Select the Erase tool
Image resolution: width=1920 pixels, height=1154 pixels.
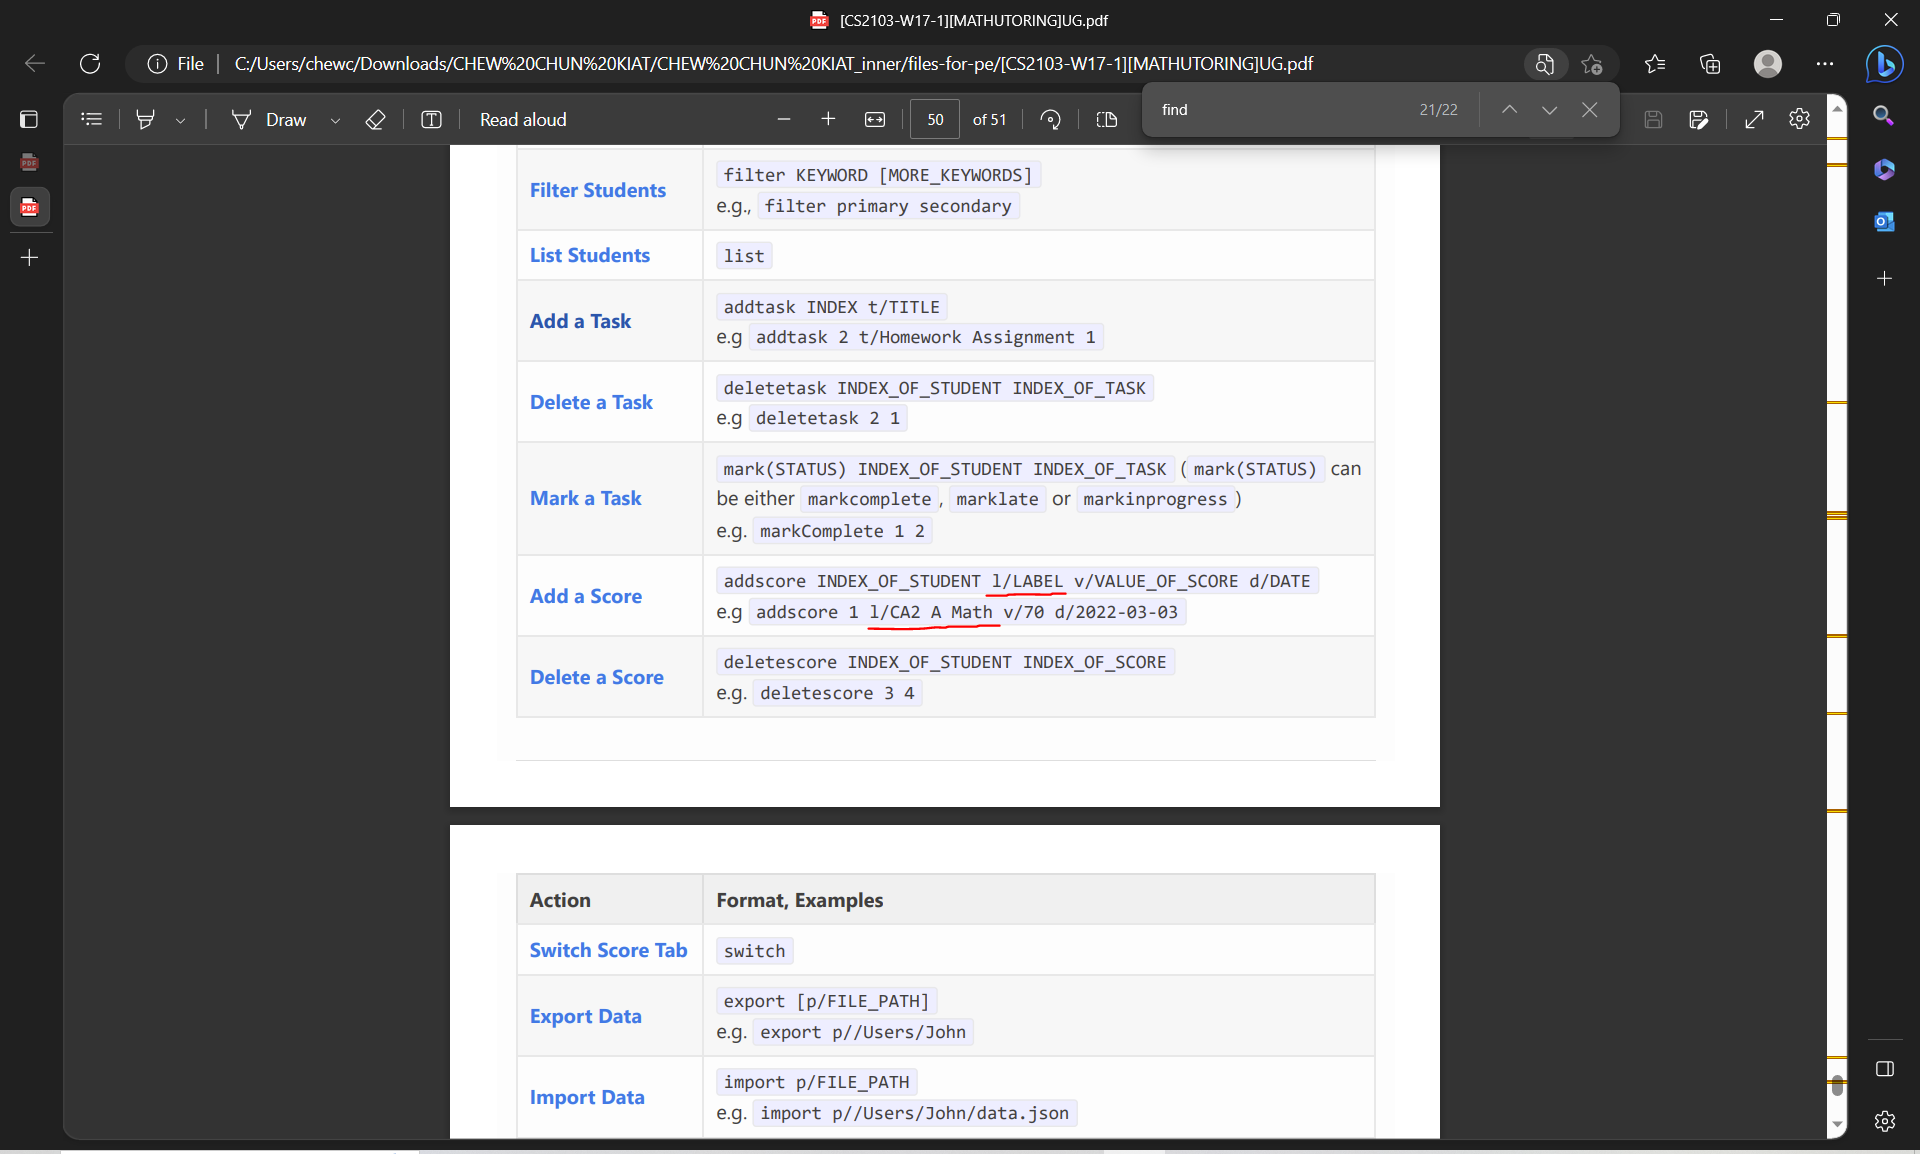point(375,119)
